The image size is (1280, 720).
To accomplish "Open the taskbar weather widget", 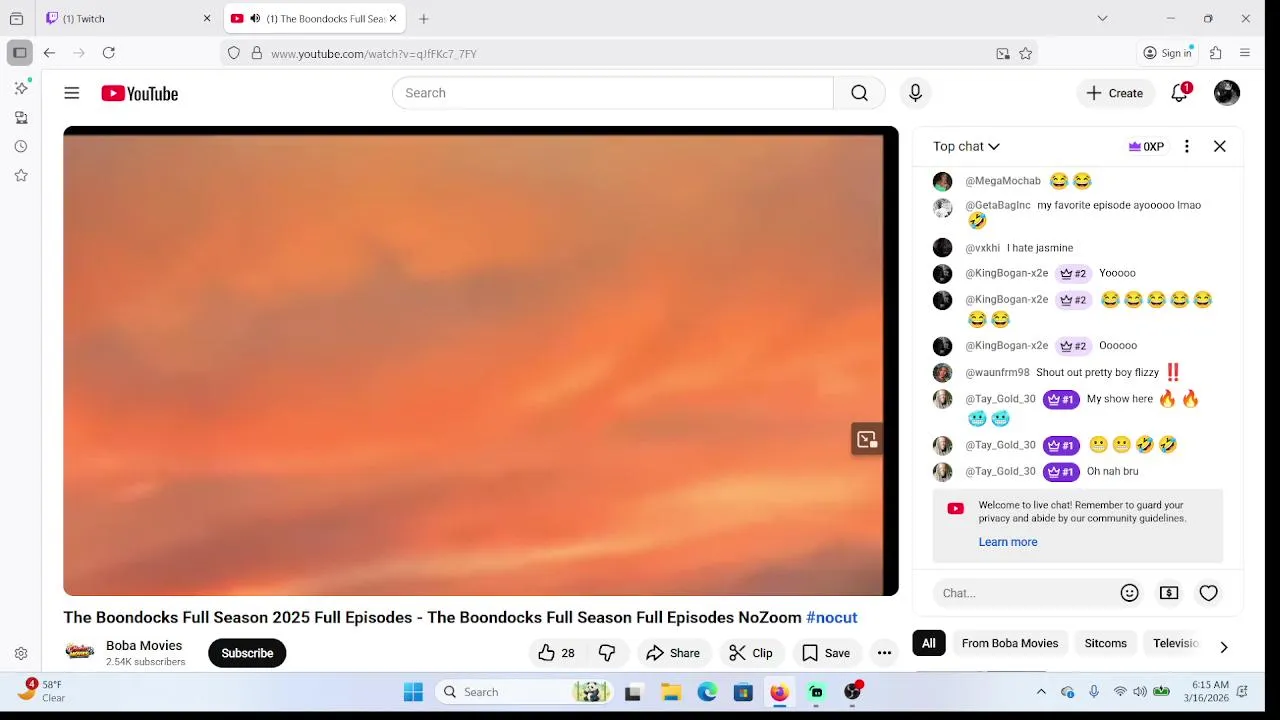I will [x=42, y=691].
